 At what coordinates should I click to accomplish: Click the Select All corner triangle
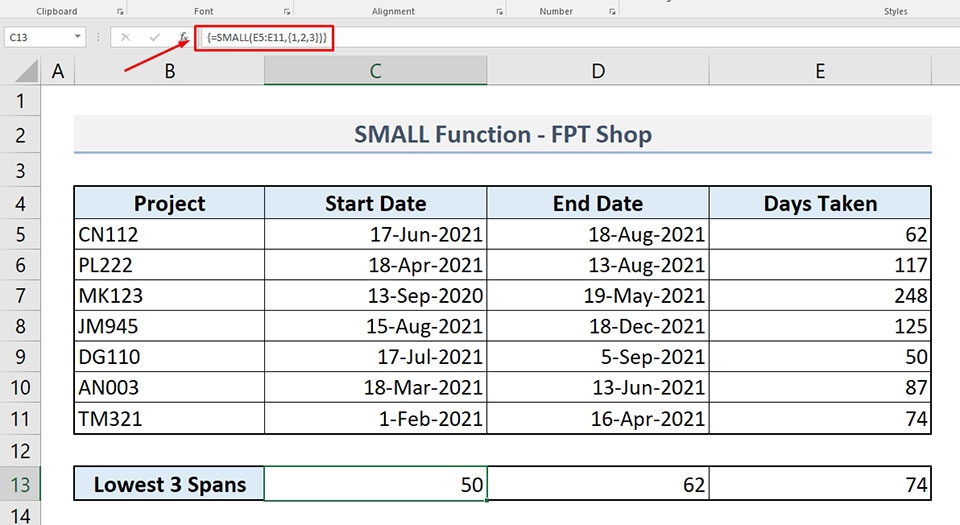click(x=26, y=71)
